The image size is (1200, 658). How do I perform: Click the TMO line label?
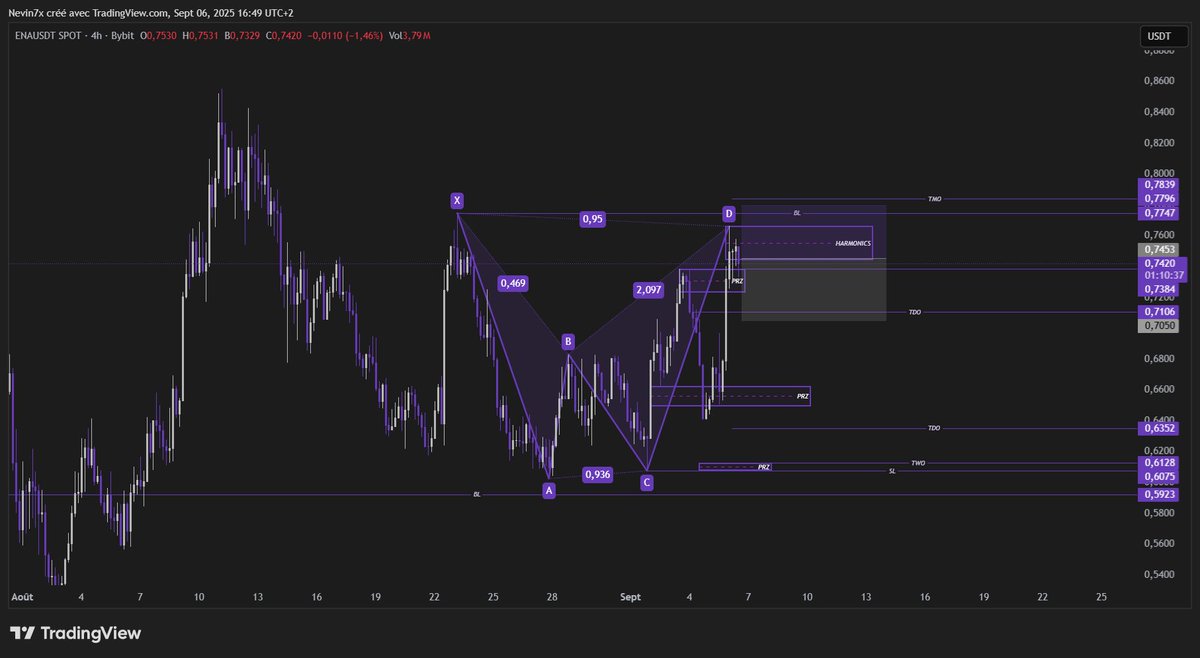935,199
